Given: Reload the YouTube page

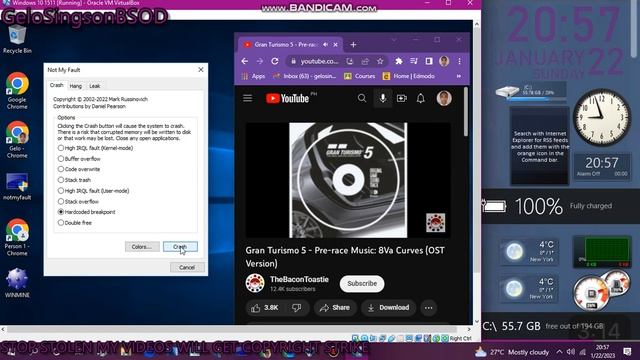Looking at the screenshot, I should pyautogui.click(x=275, y=61).
